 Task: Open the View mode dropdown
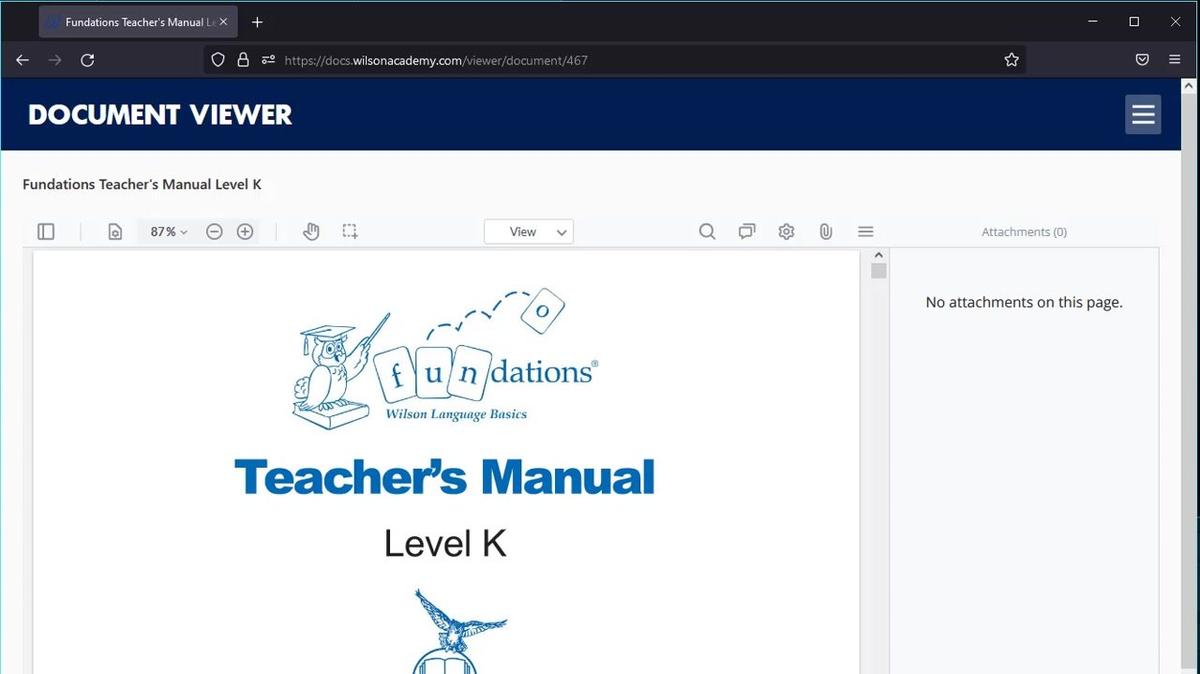pos(529,231)
